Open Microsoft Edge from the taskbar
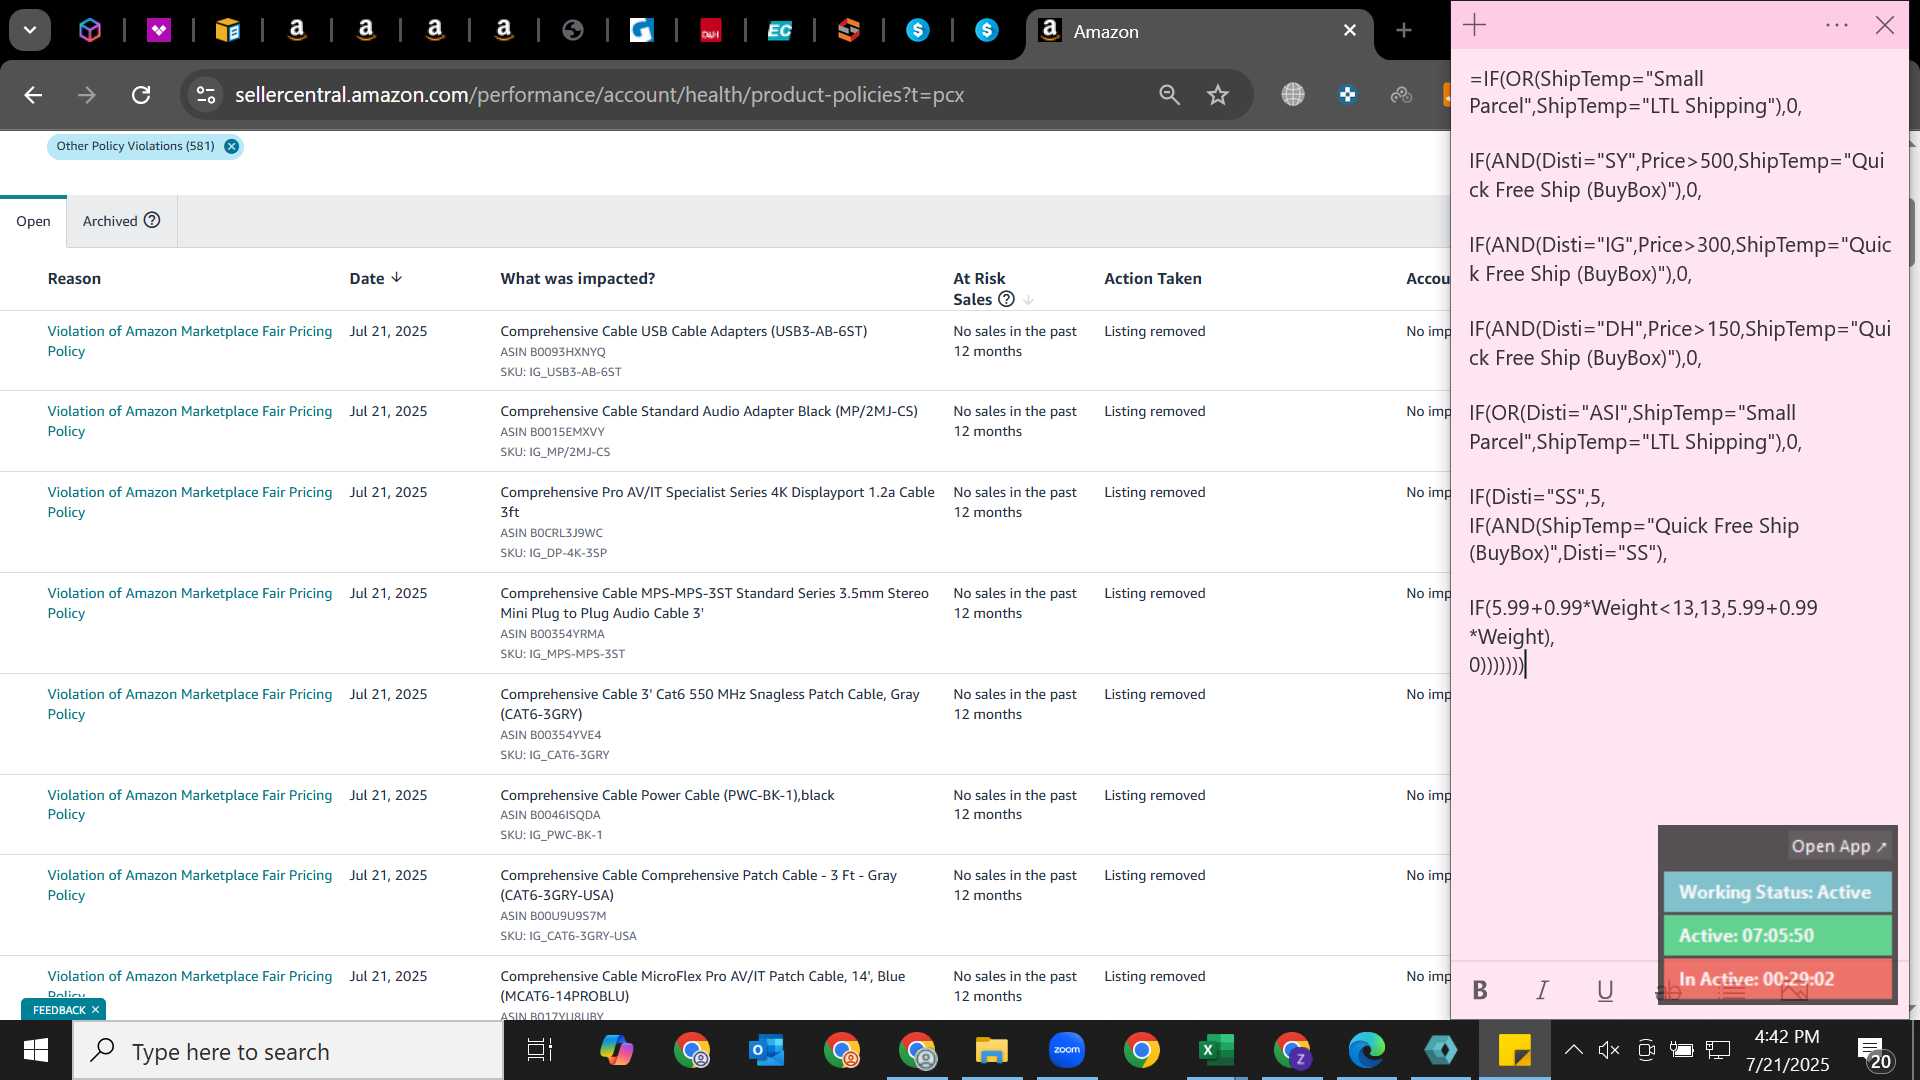This screenshot has height=1080, width=1920. click(1366, 1051)
